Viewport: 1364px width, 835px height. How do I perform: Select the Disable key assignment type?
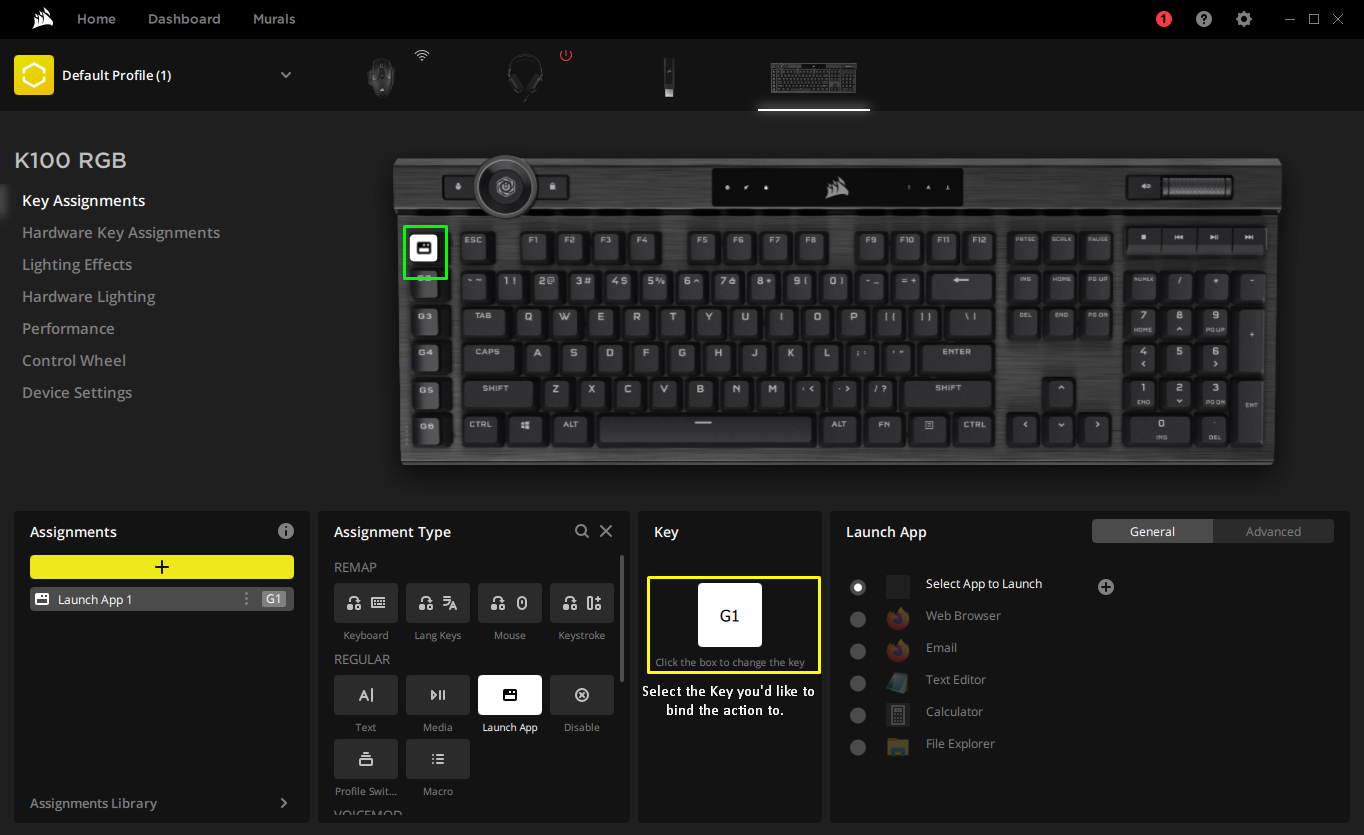tap(581, 695)
